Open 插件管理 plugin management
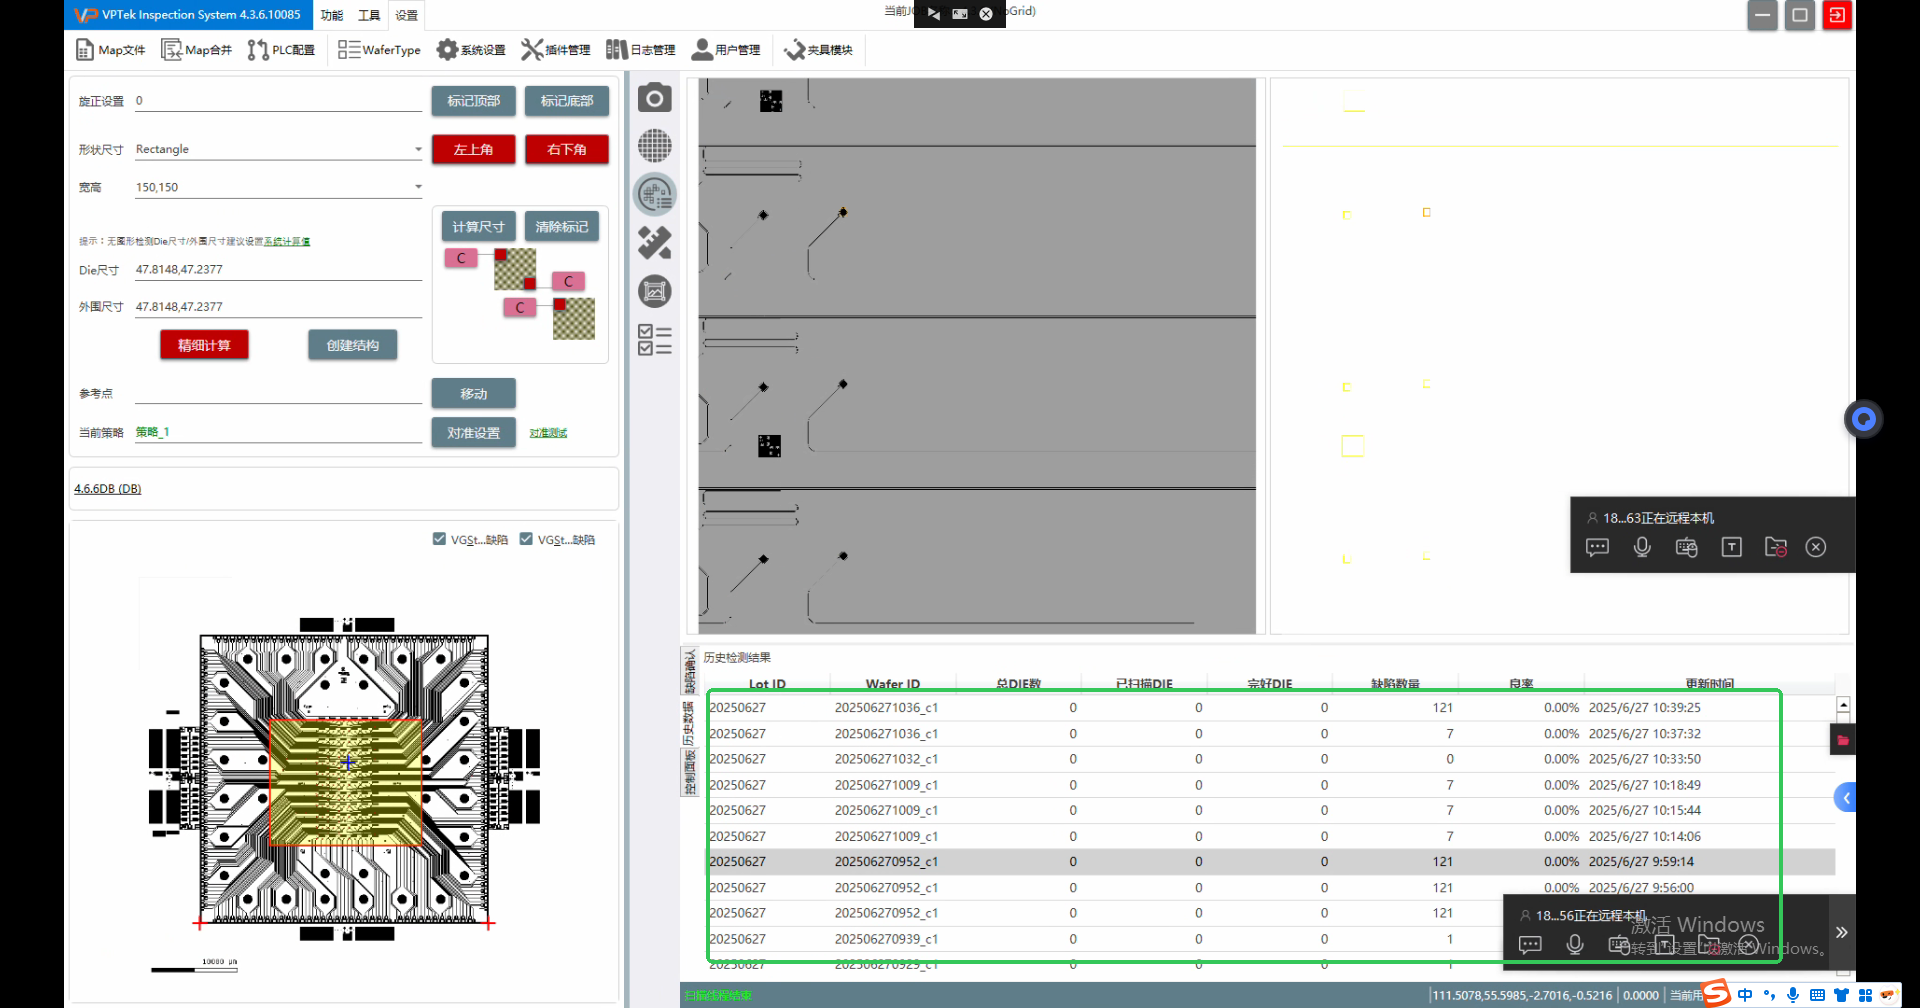1920x1008 pixels. pos(556,49)
